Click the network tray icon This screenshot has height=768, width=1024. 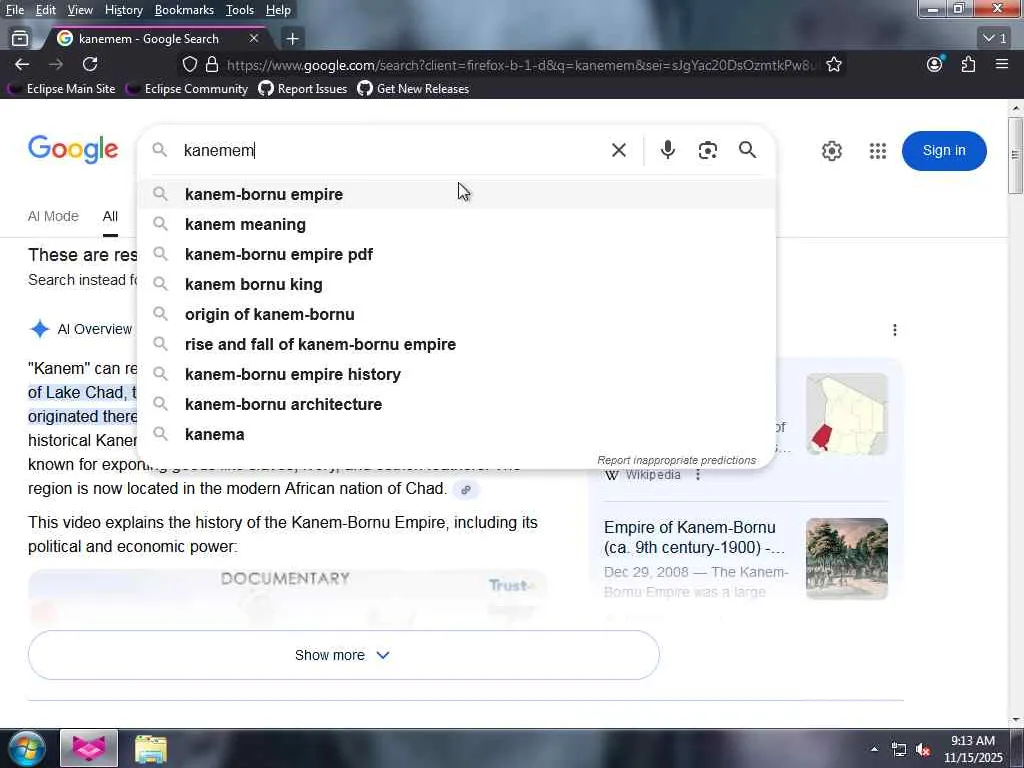pos(899,750)
